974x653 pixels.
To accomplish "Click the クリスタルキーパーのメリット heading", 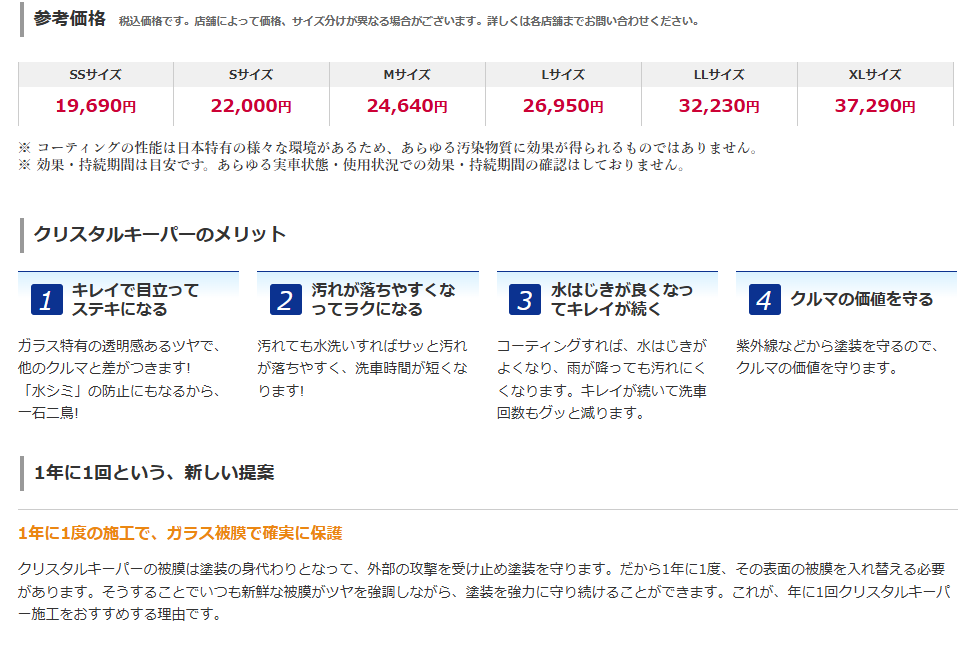I will pyautogui.click(x=160, y=234).
